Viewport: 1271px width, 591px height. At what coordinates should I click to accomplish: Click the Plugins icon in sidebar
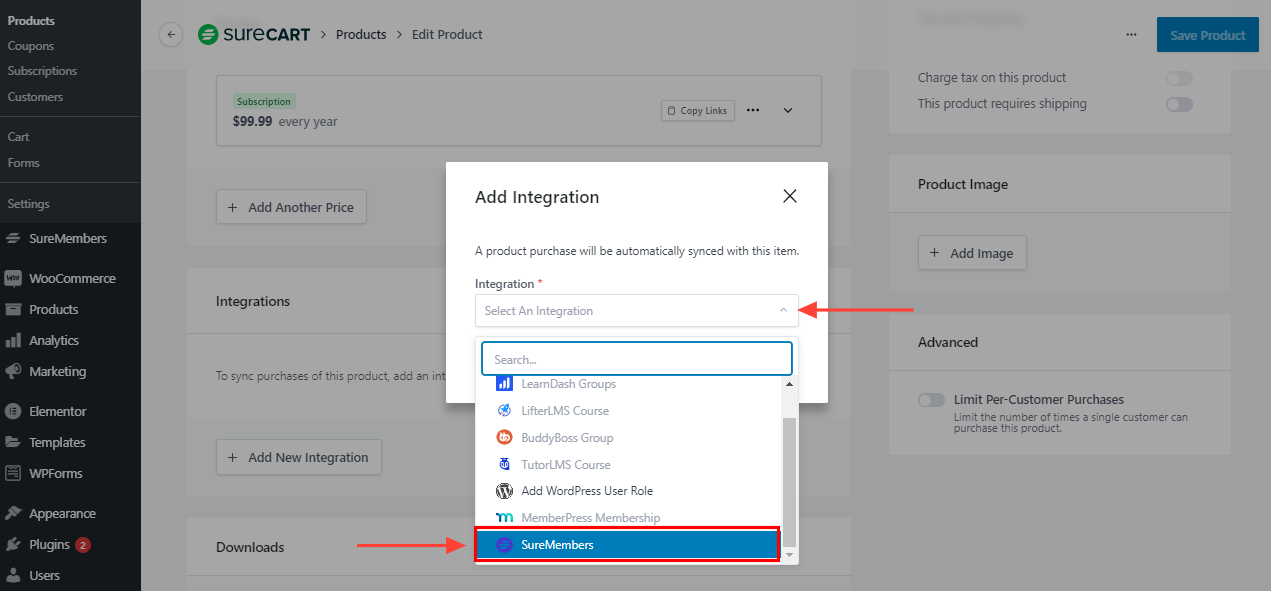coord(14,545)
